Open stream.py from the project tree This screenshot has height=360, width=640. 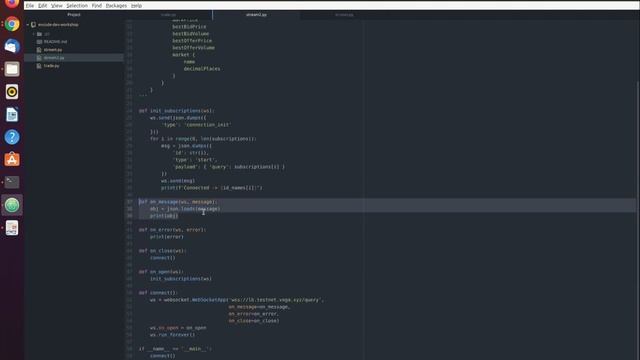[x=53, y=50]
